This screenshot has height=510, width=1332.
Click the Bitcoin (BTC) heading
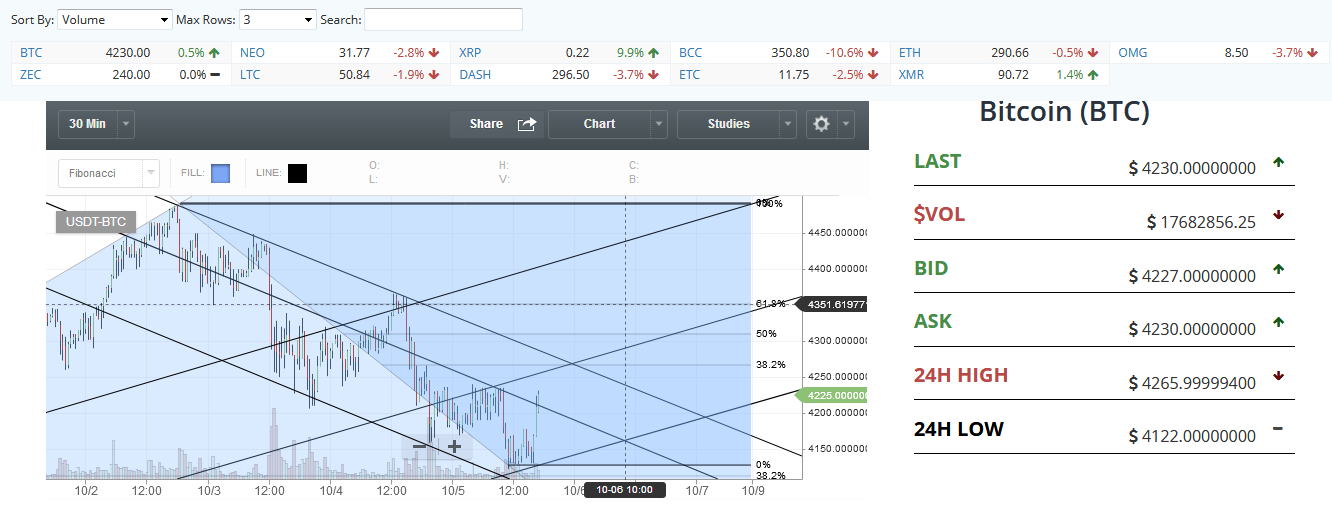[x=1064, y=112]
